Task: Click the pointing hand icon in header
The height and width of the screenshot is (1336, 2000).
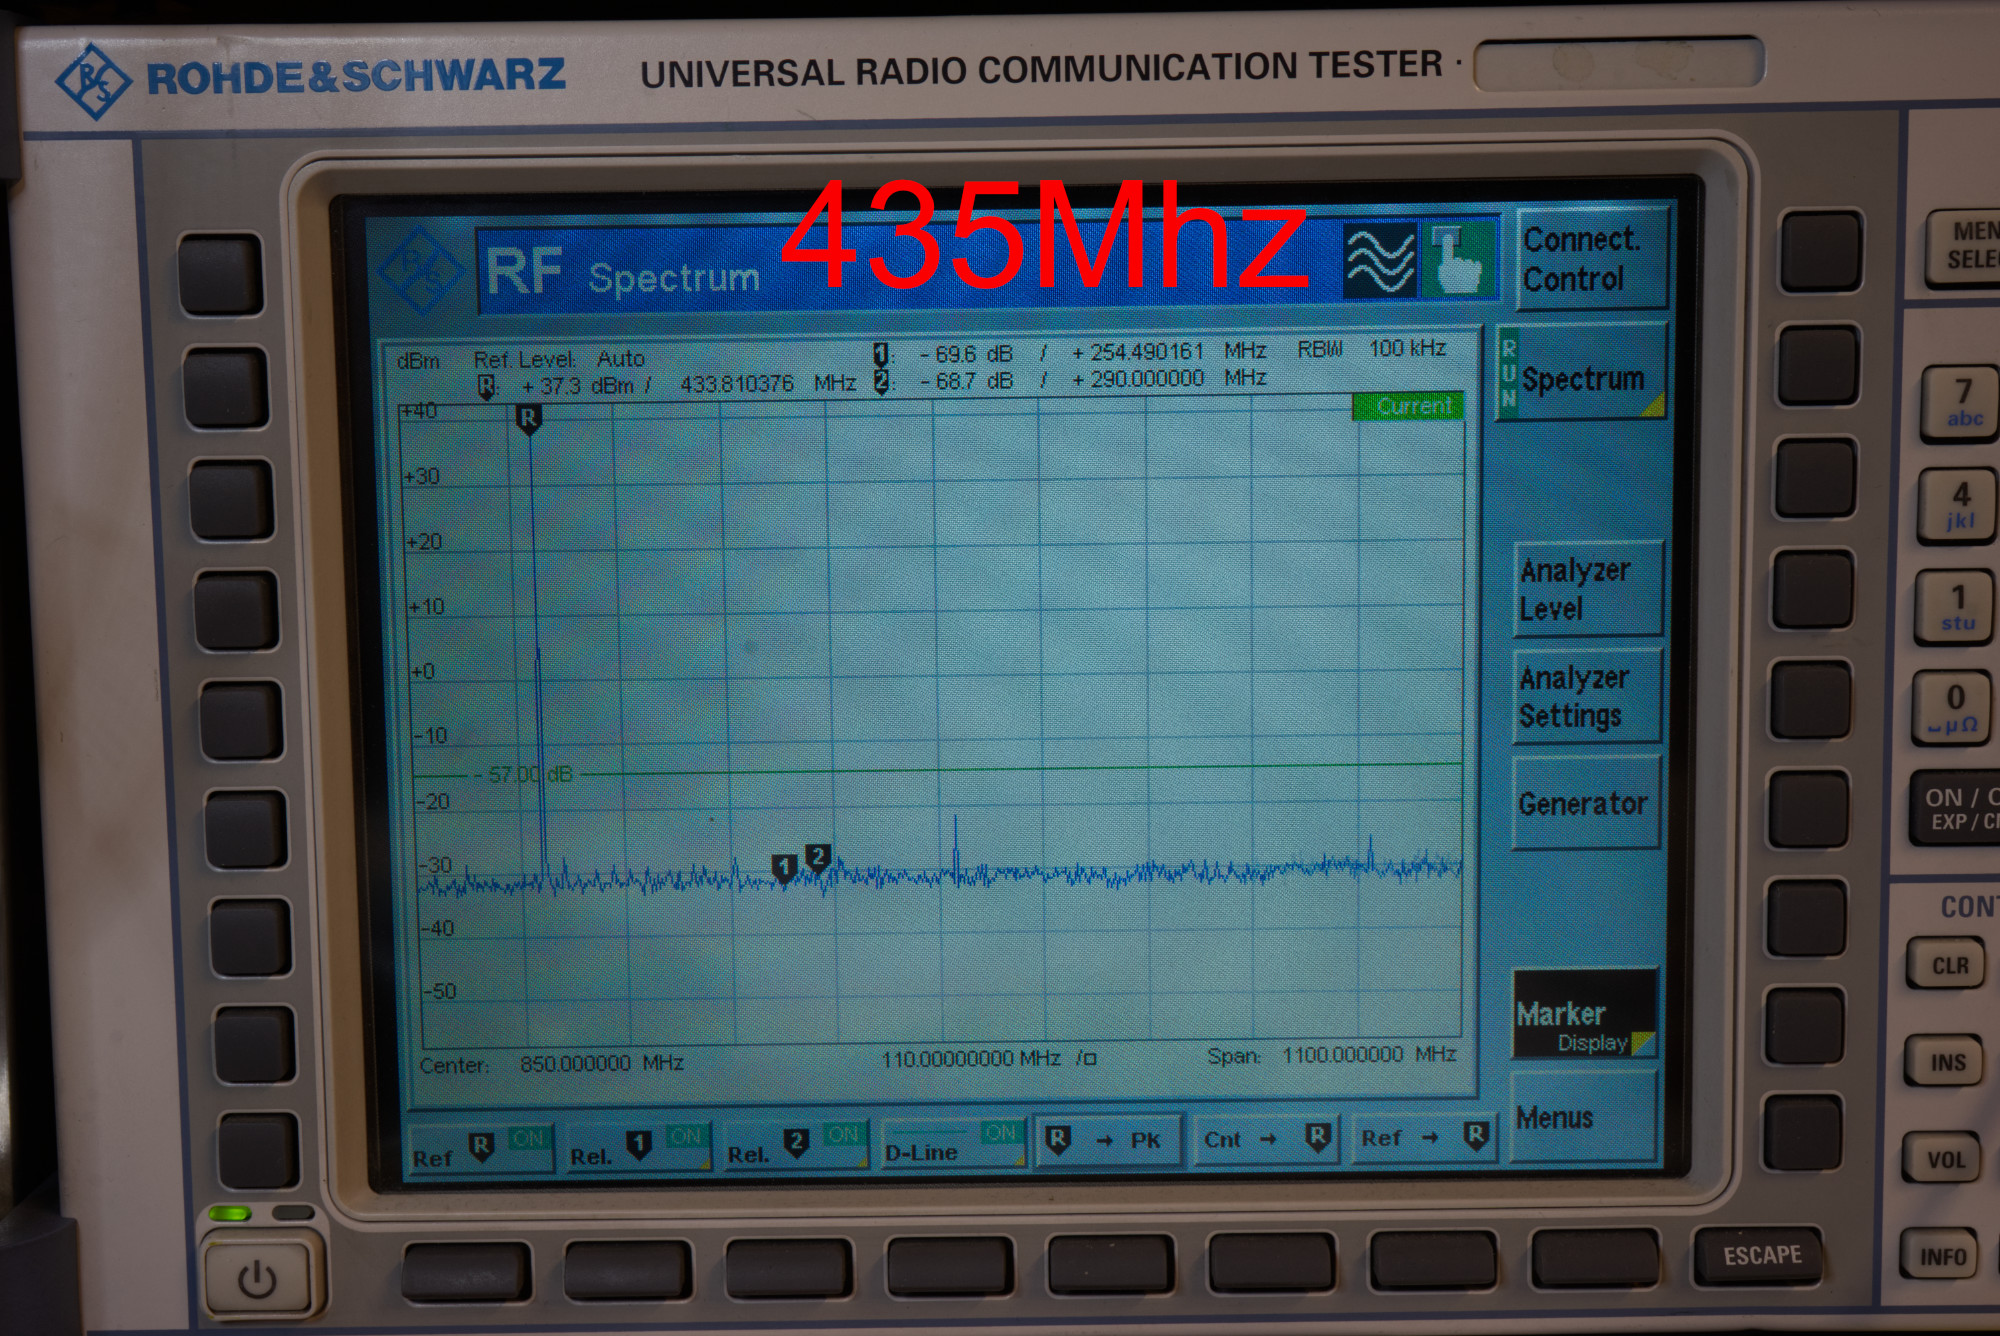Action: pos(1457,260)
